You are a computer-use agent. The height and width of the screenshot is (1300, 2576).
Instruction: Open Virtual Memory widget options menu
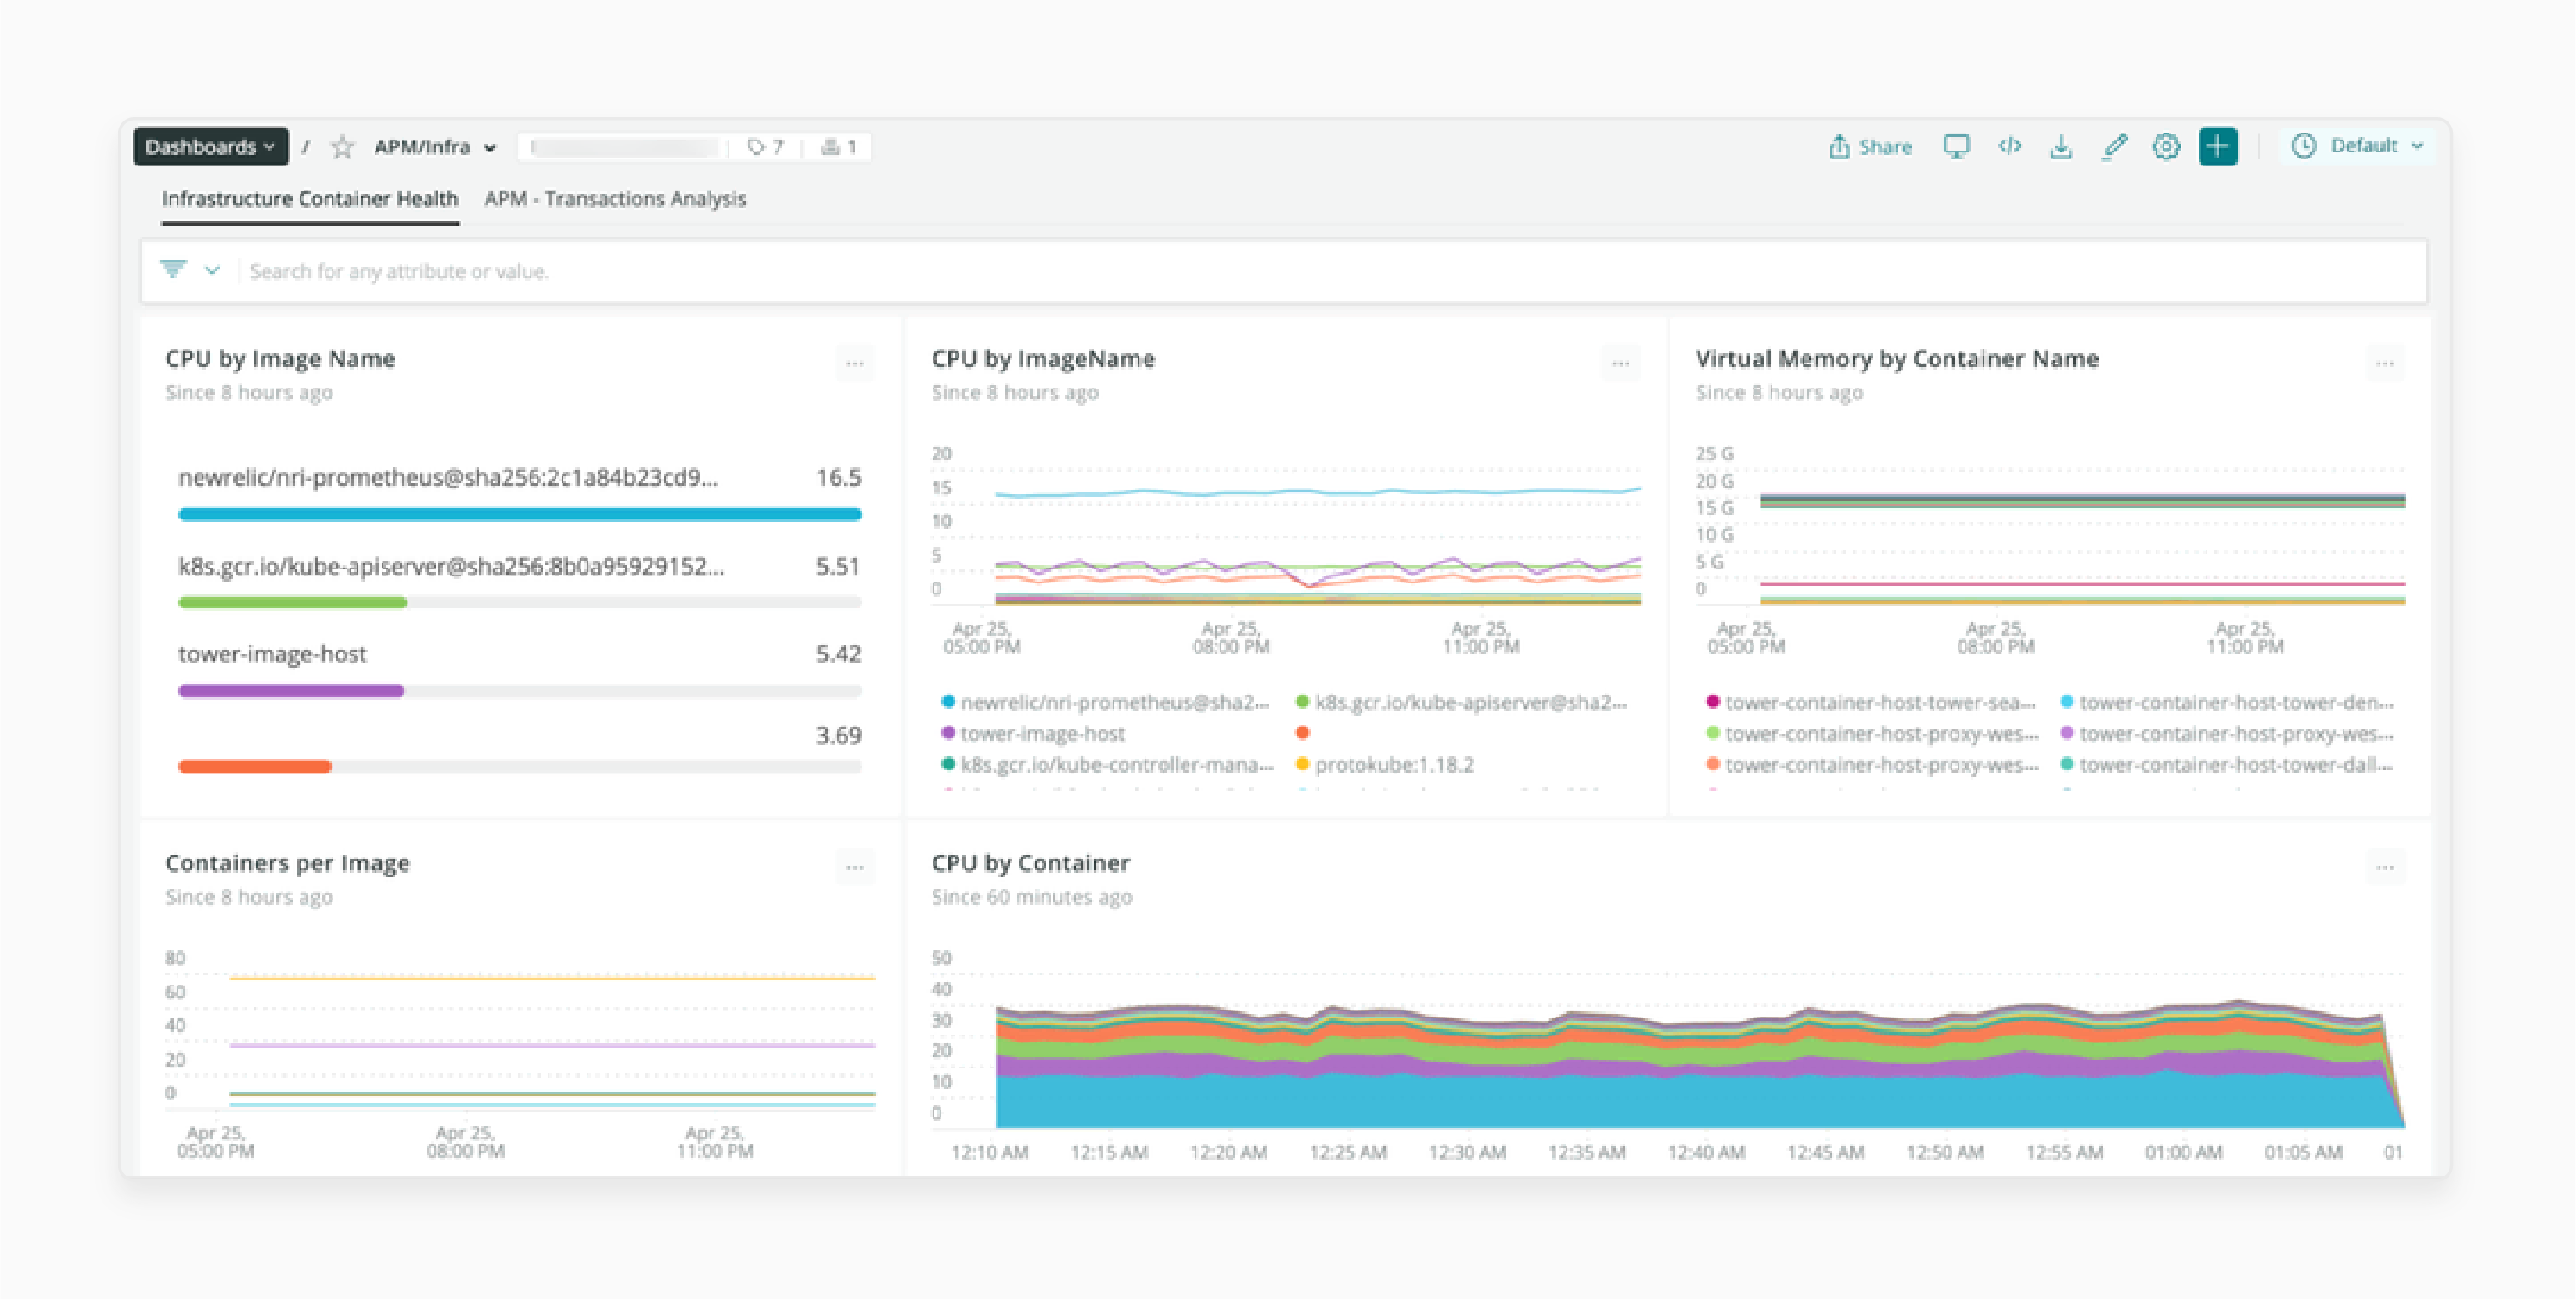click(x=2385, y=363)
